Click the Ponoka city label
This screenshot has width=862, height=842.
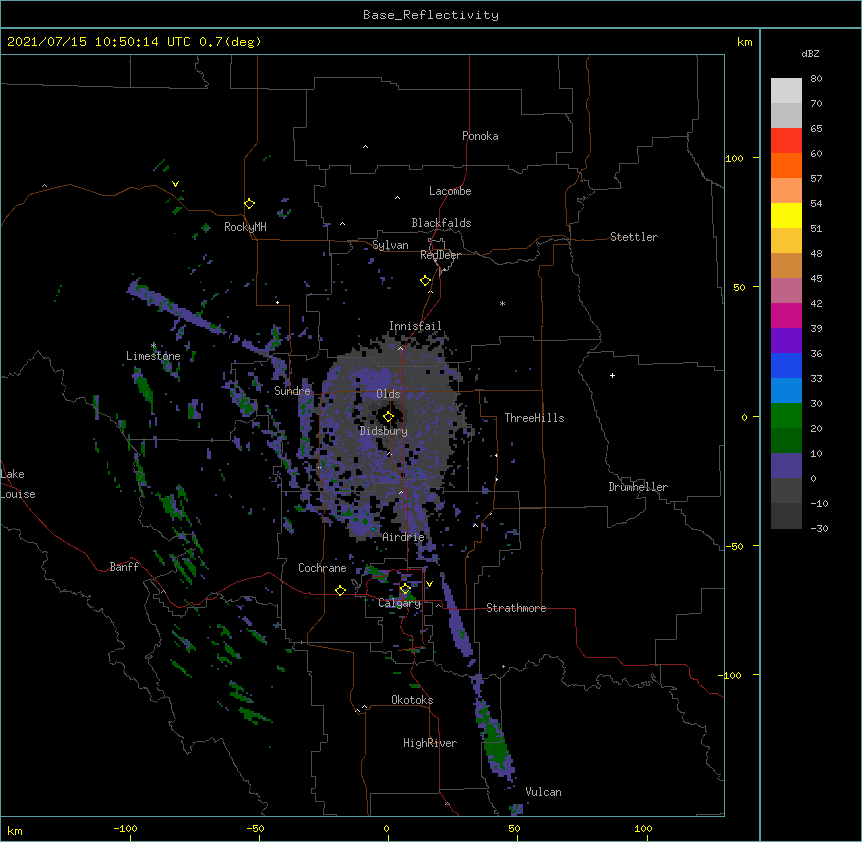pyautogui.click(x=480, y=136)
